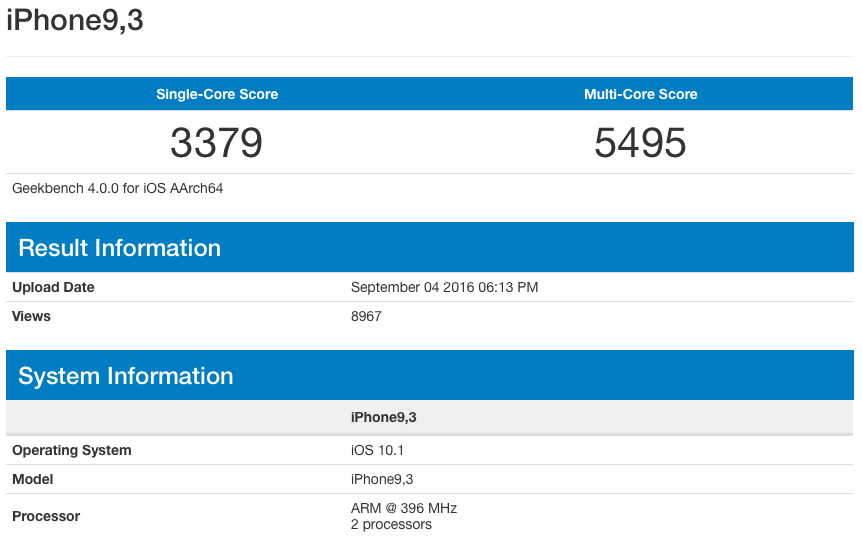Click the Upload Date label
862x537 pixels.
coord(53,287)
